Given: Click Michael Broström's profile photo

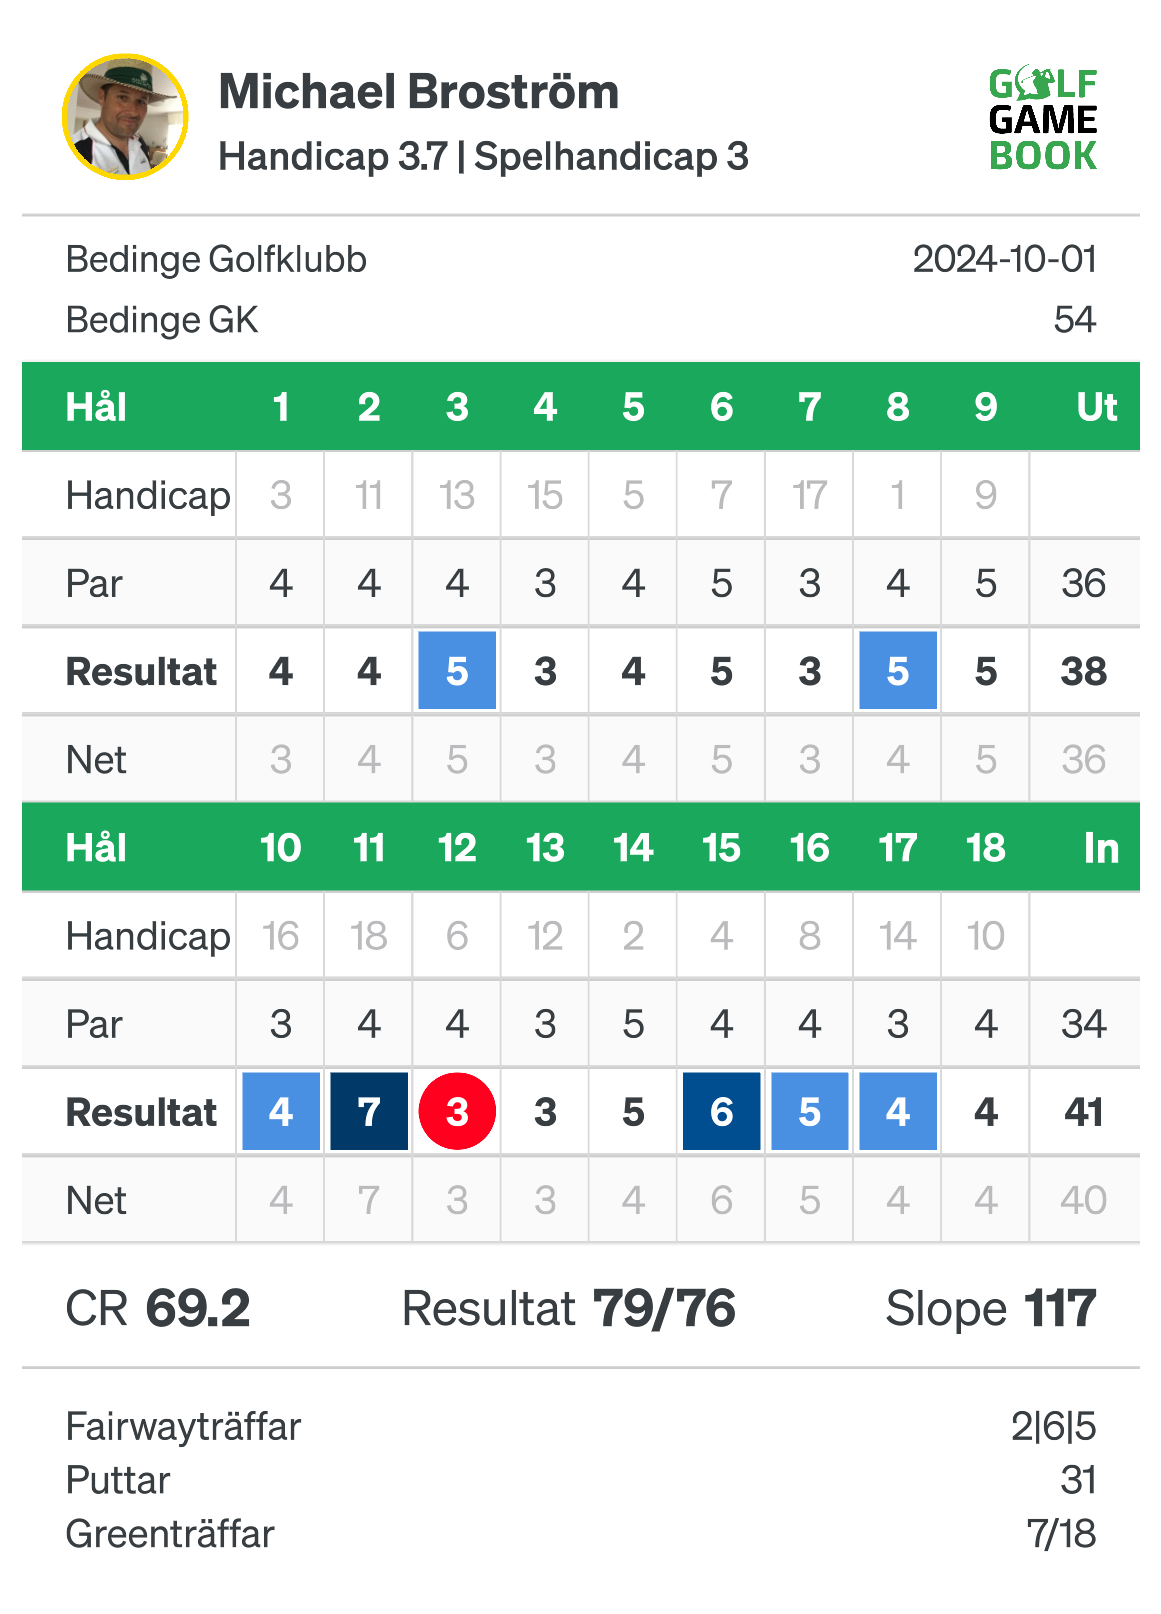Looking at the screenshot, I should (x=125, y=117).
